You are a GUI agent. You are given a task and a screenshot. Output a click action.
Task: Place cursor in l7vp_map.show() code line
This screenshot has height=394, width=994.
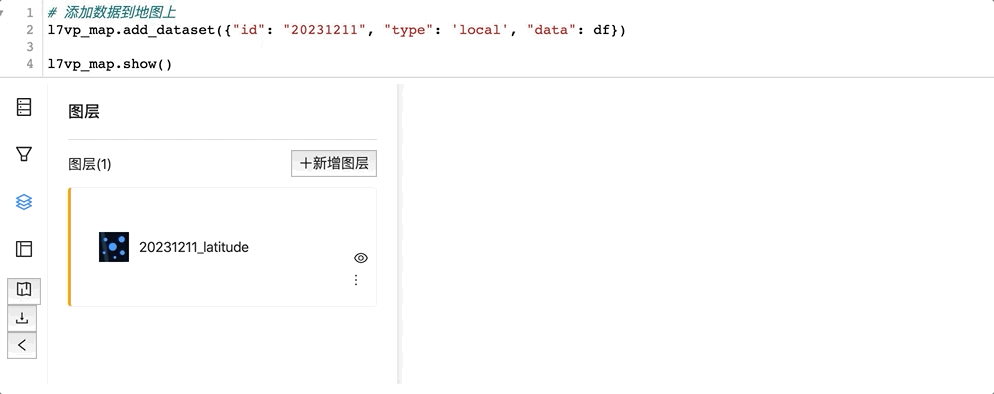point(110,64)
